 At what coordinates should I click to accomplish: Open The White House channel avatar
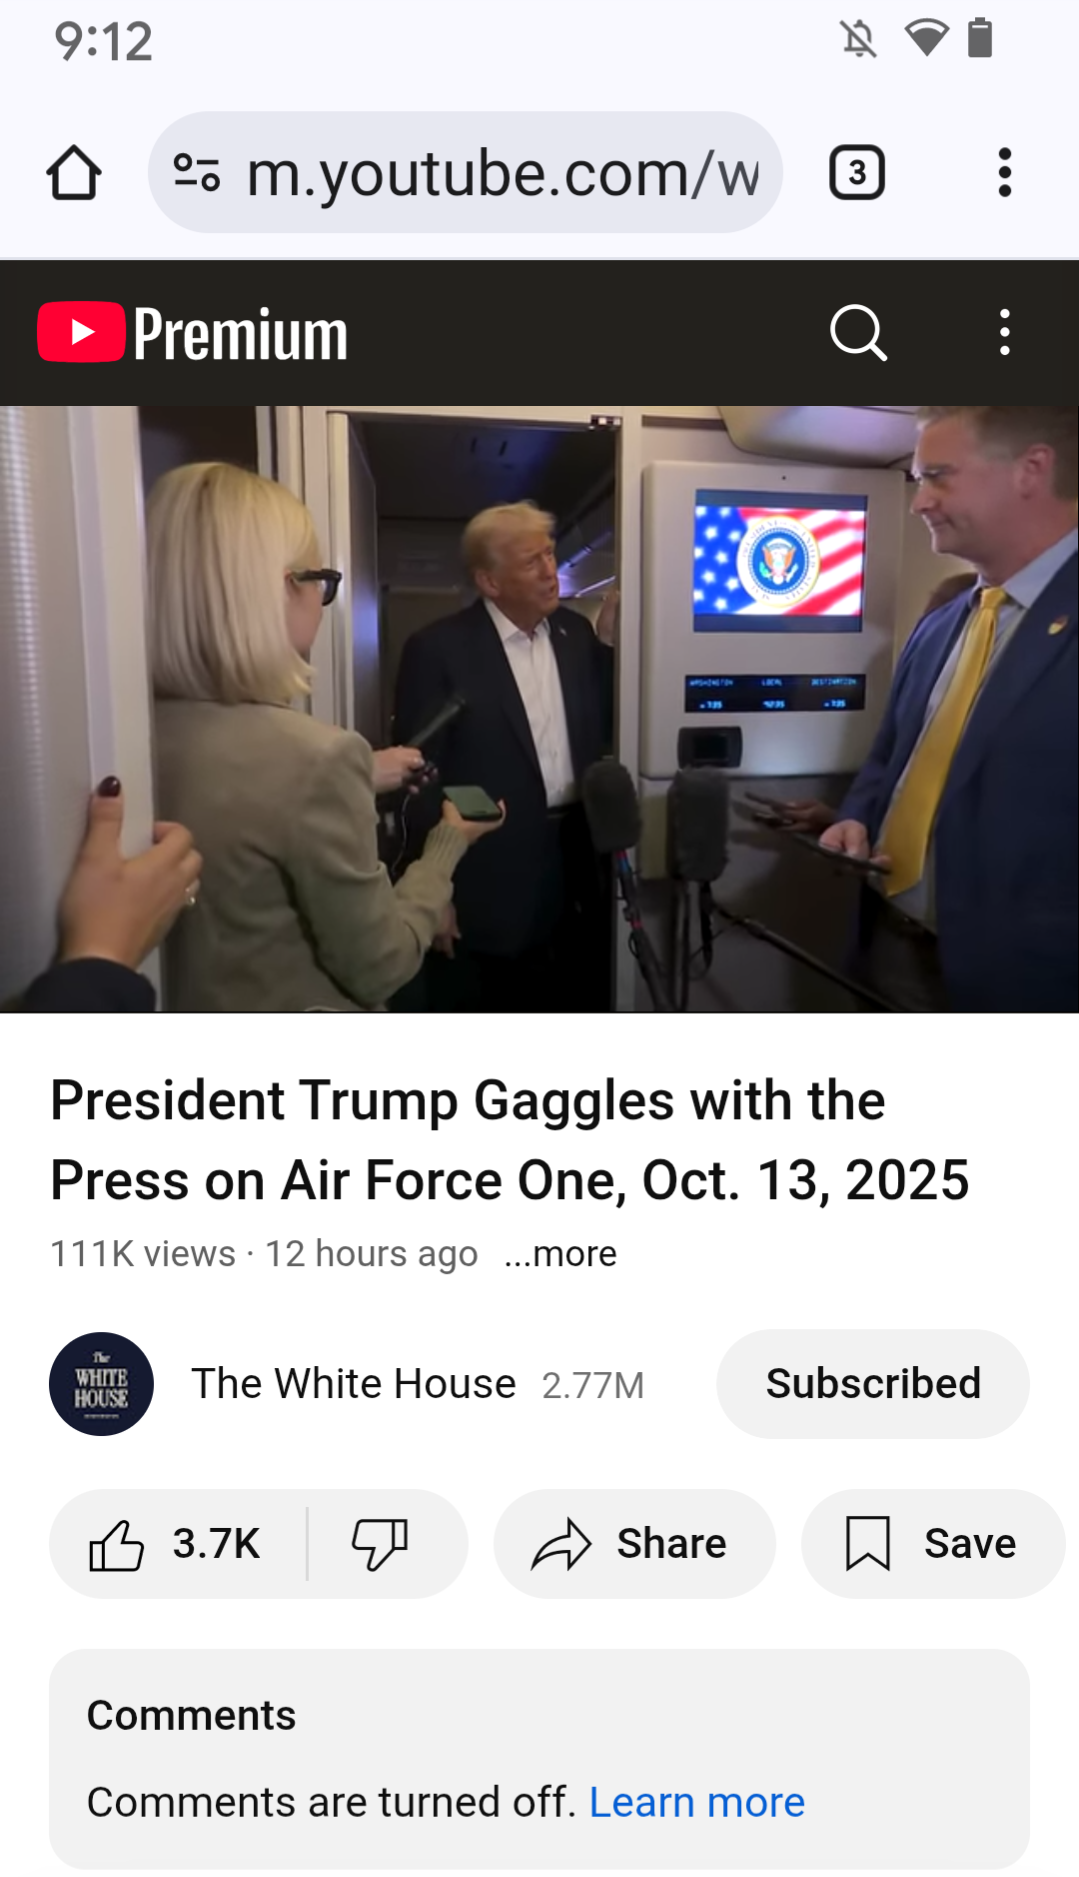tap(101, 1384)
